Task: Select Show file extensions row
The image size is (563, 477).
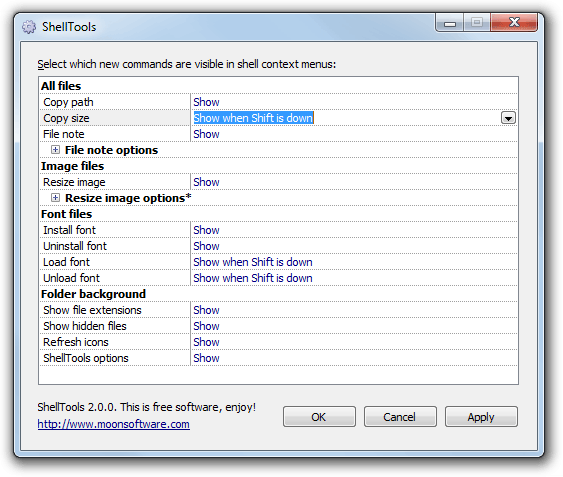Action: coord(279,310)
